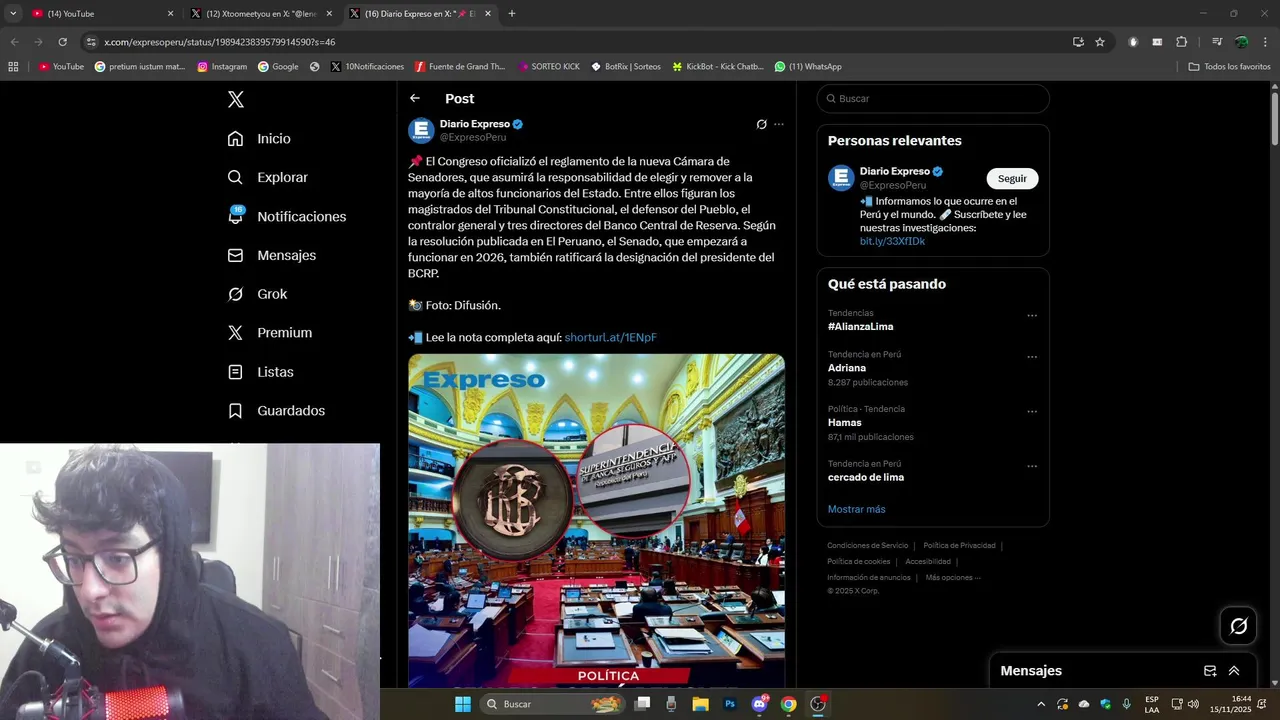Open the WhatsApp bookmark

click(808, 67)
